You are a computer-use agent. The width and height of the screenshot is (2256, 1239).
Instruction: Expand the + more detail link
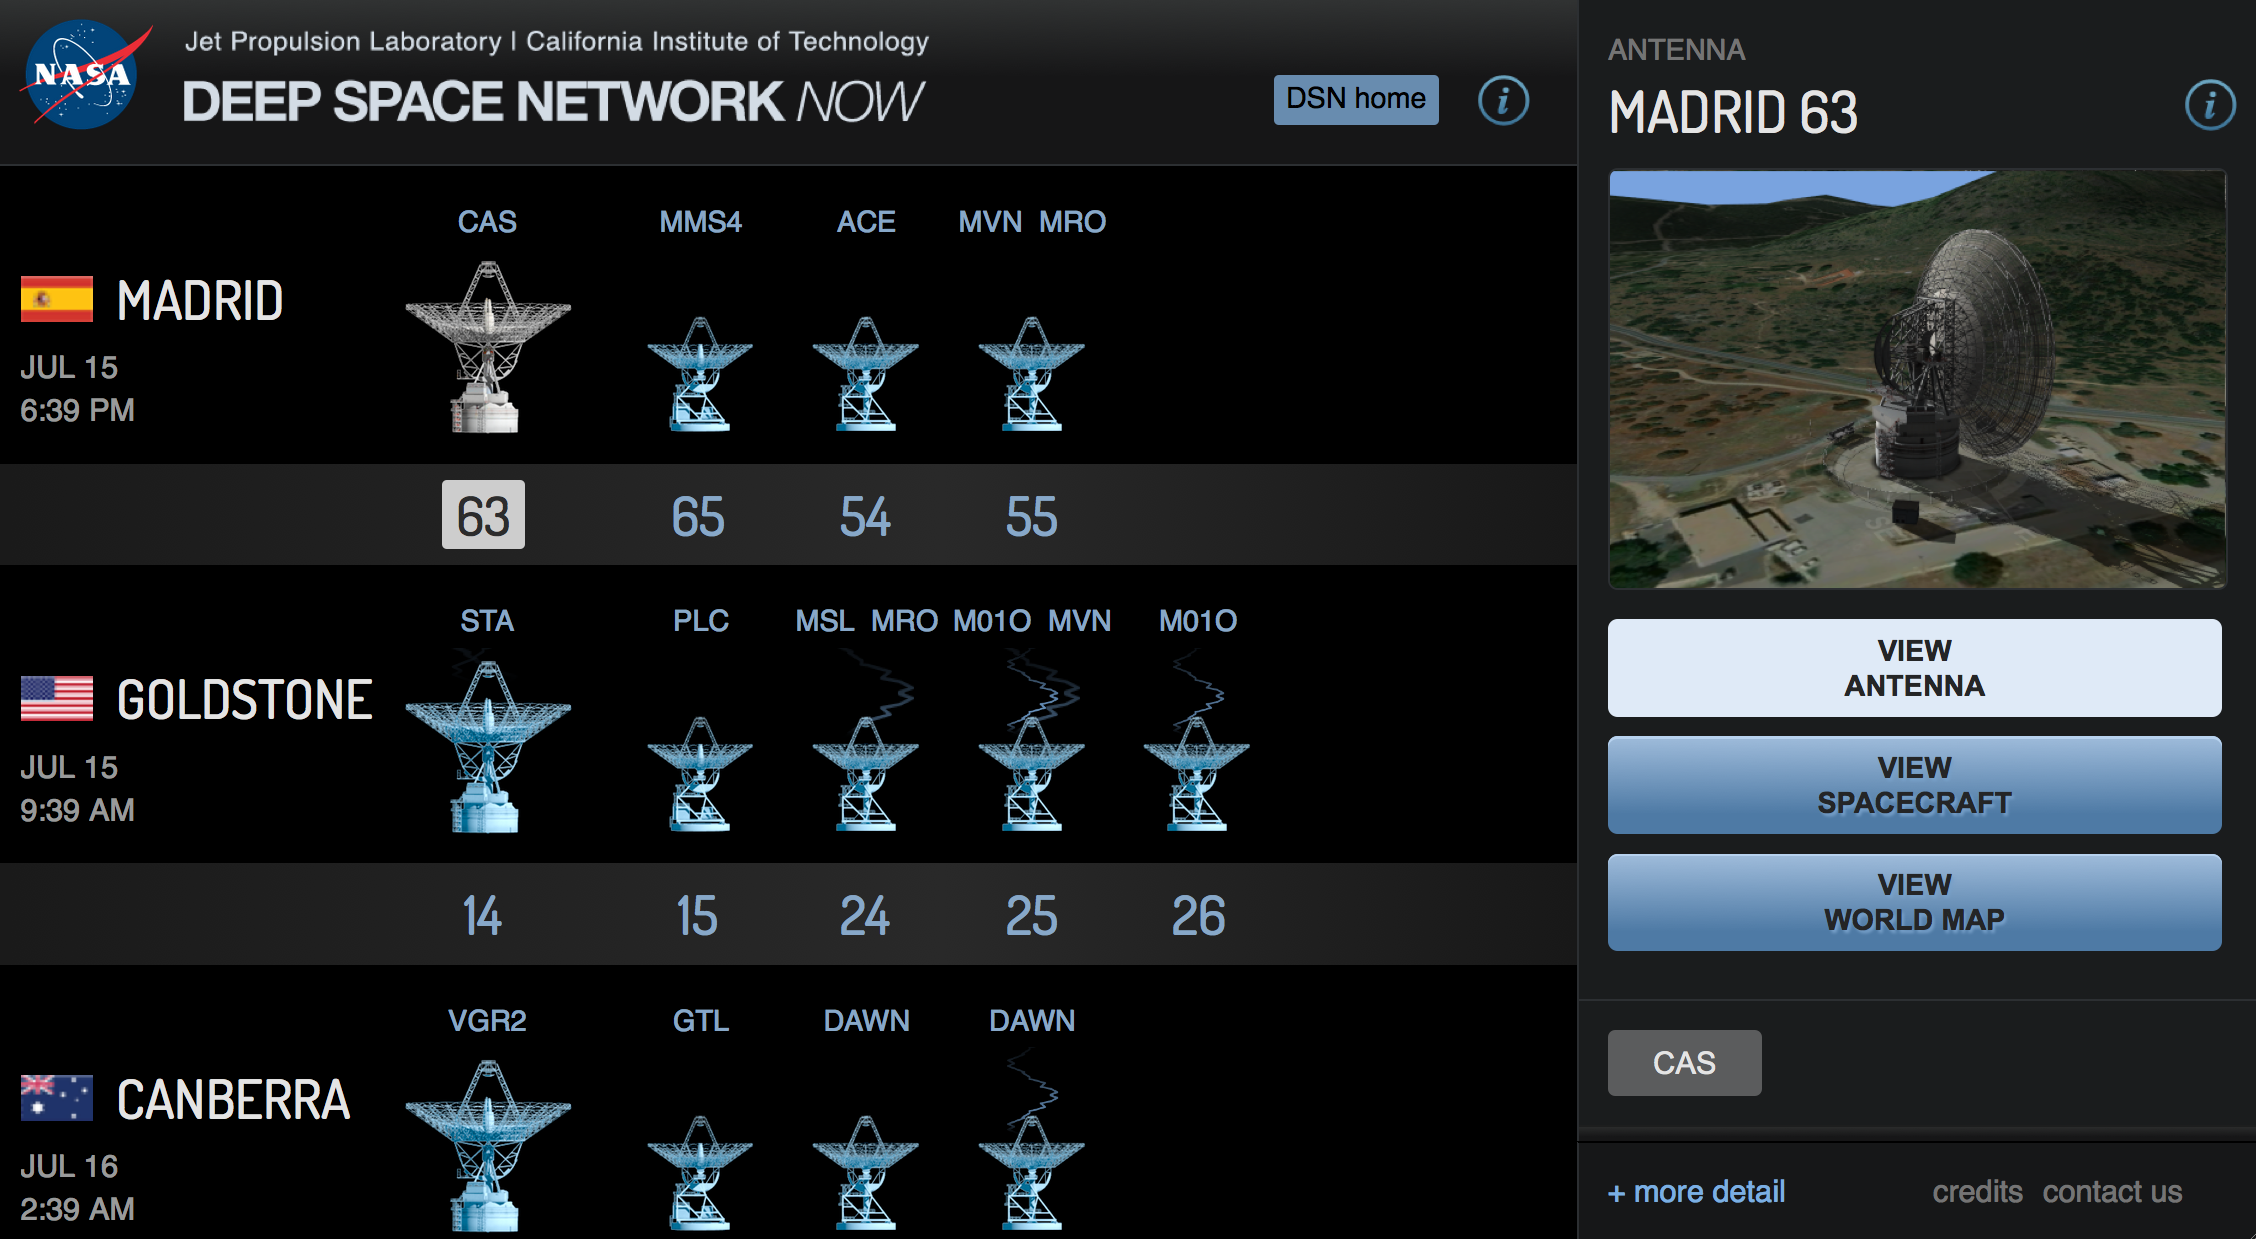pos(1696,1192)
